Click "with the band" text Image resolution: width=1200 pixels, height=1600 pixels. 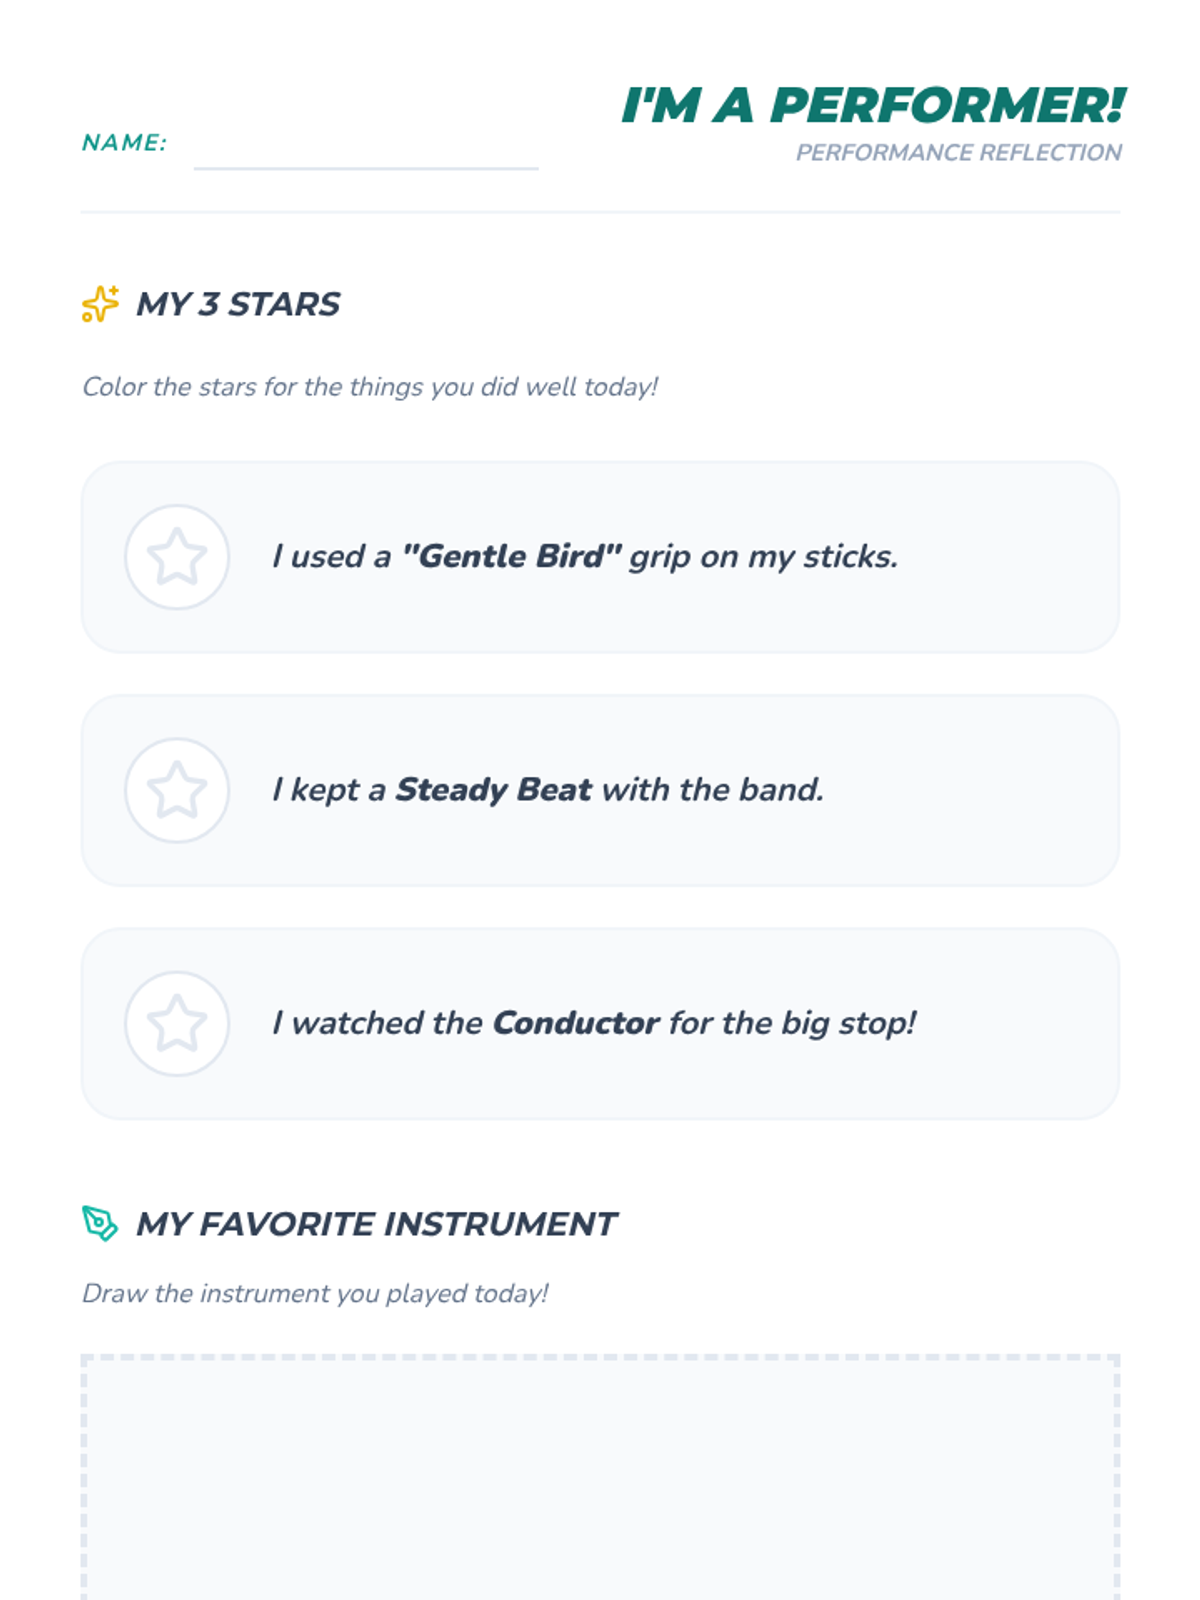pos(713,790)
